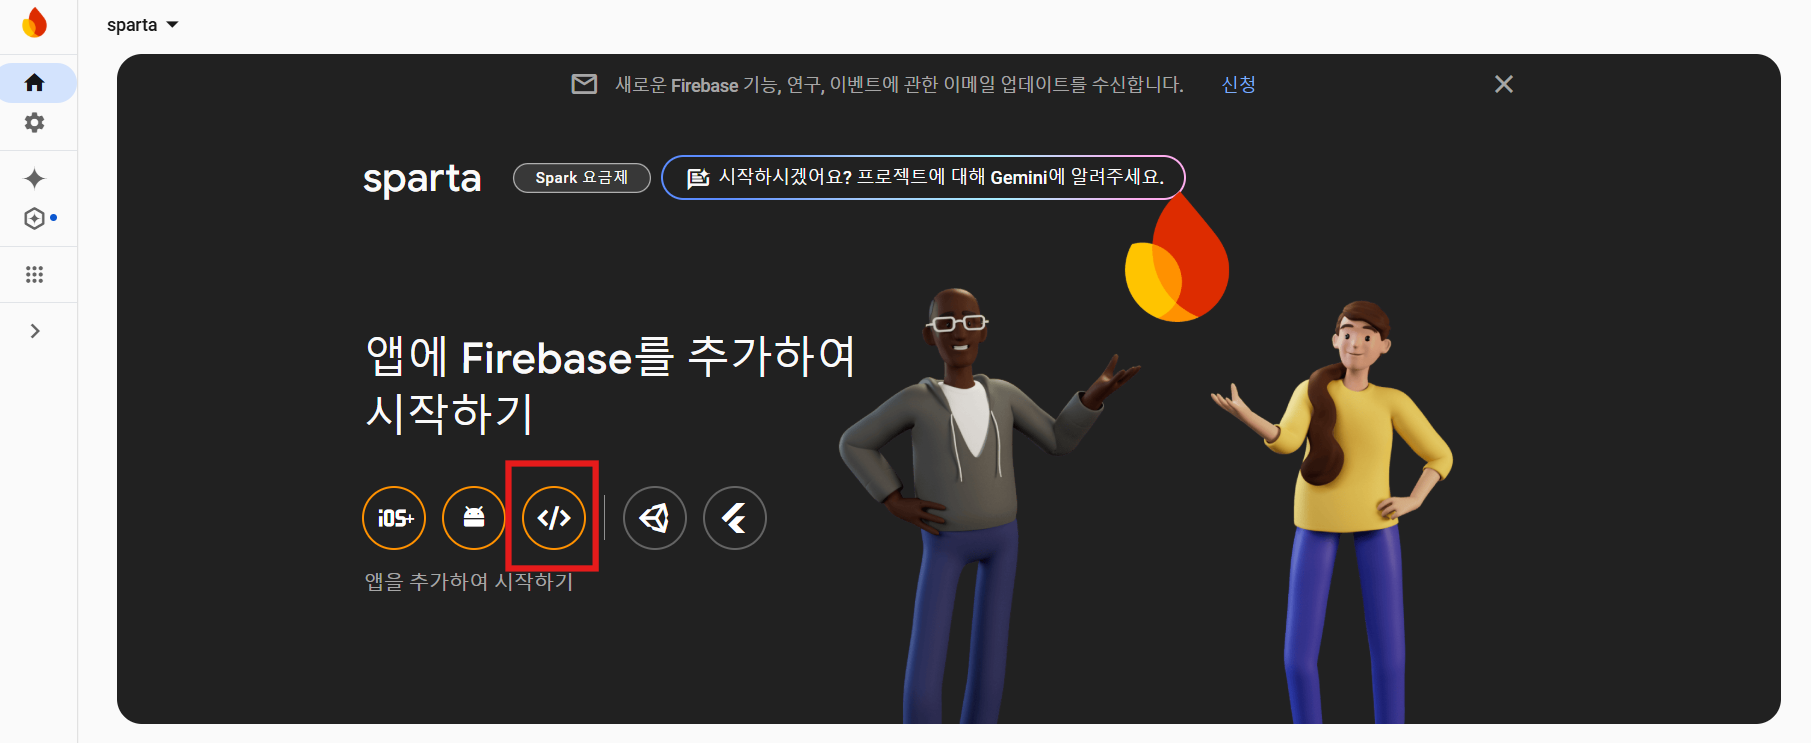Image resolution: width=1811 pixels, height=743 pixels.
Task: Click the banner email update message text
Action: (899, 85)
